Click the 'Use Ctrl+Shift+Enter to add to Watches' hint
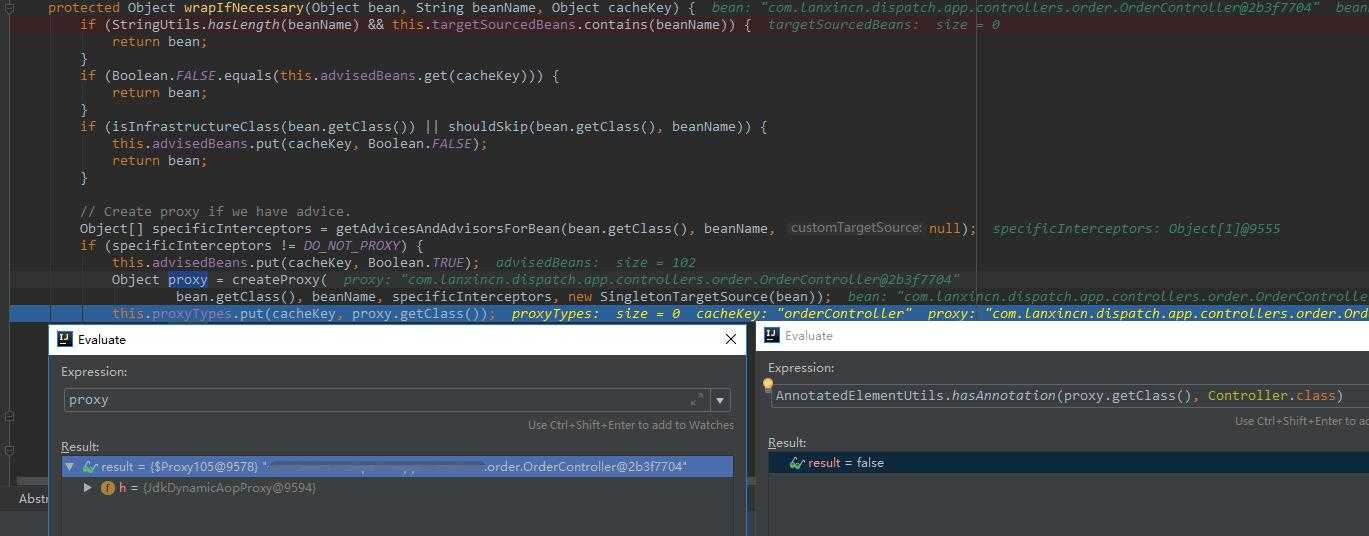 click(631, 425)
